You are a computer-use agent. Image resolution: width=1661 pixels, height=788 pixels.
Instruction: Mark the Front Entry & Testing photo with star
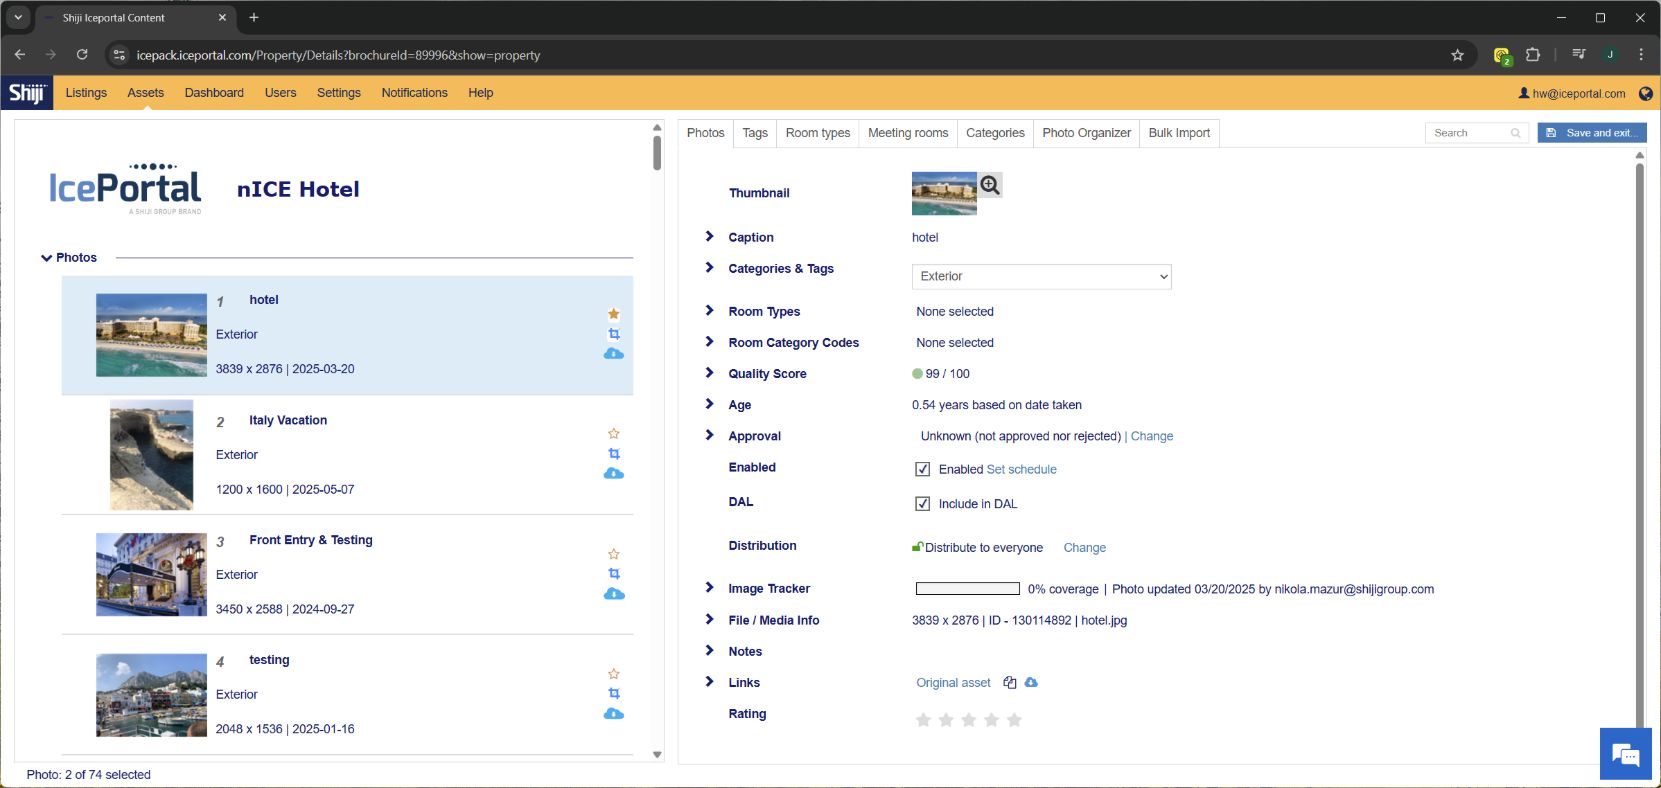click(x=614, y=554)
